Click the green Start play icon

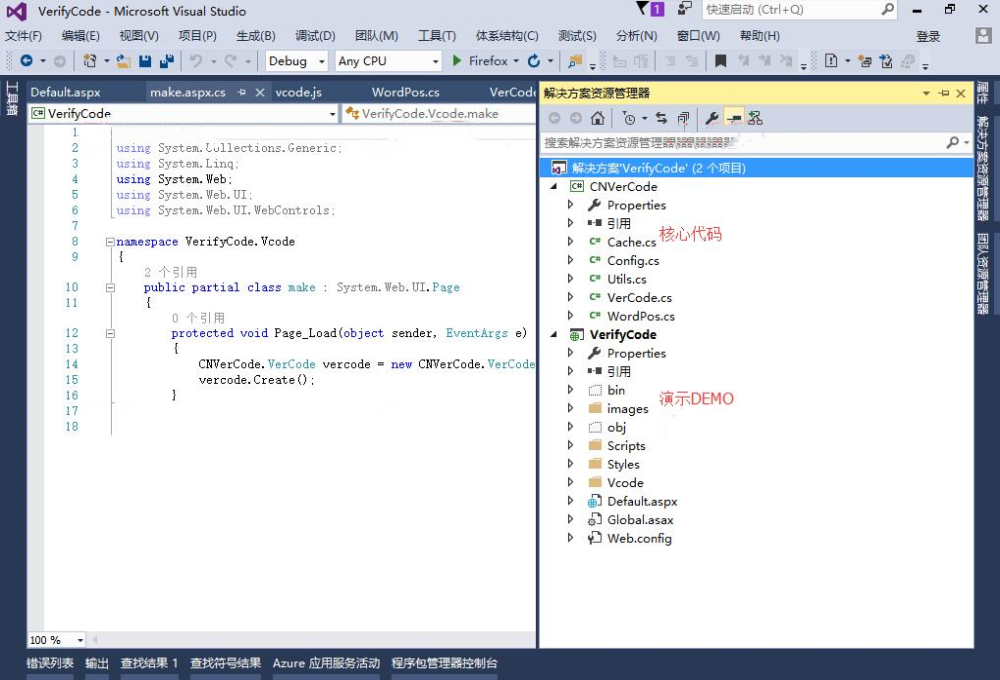click(x=457, y=61)
